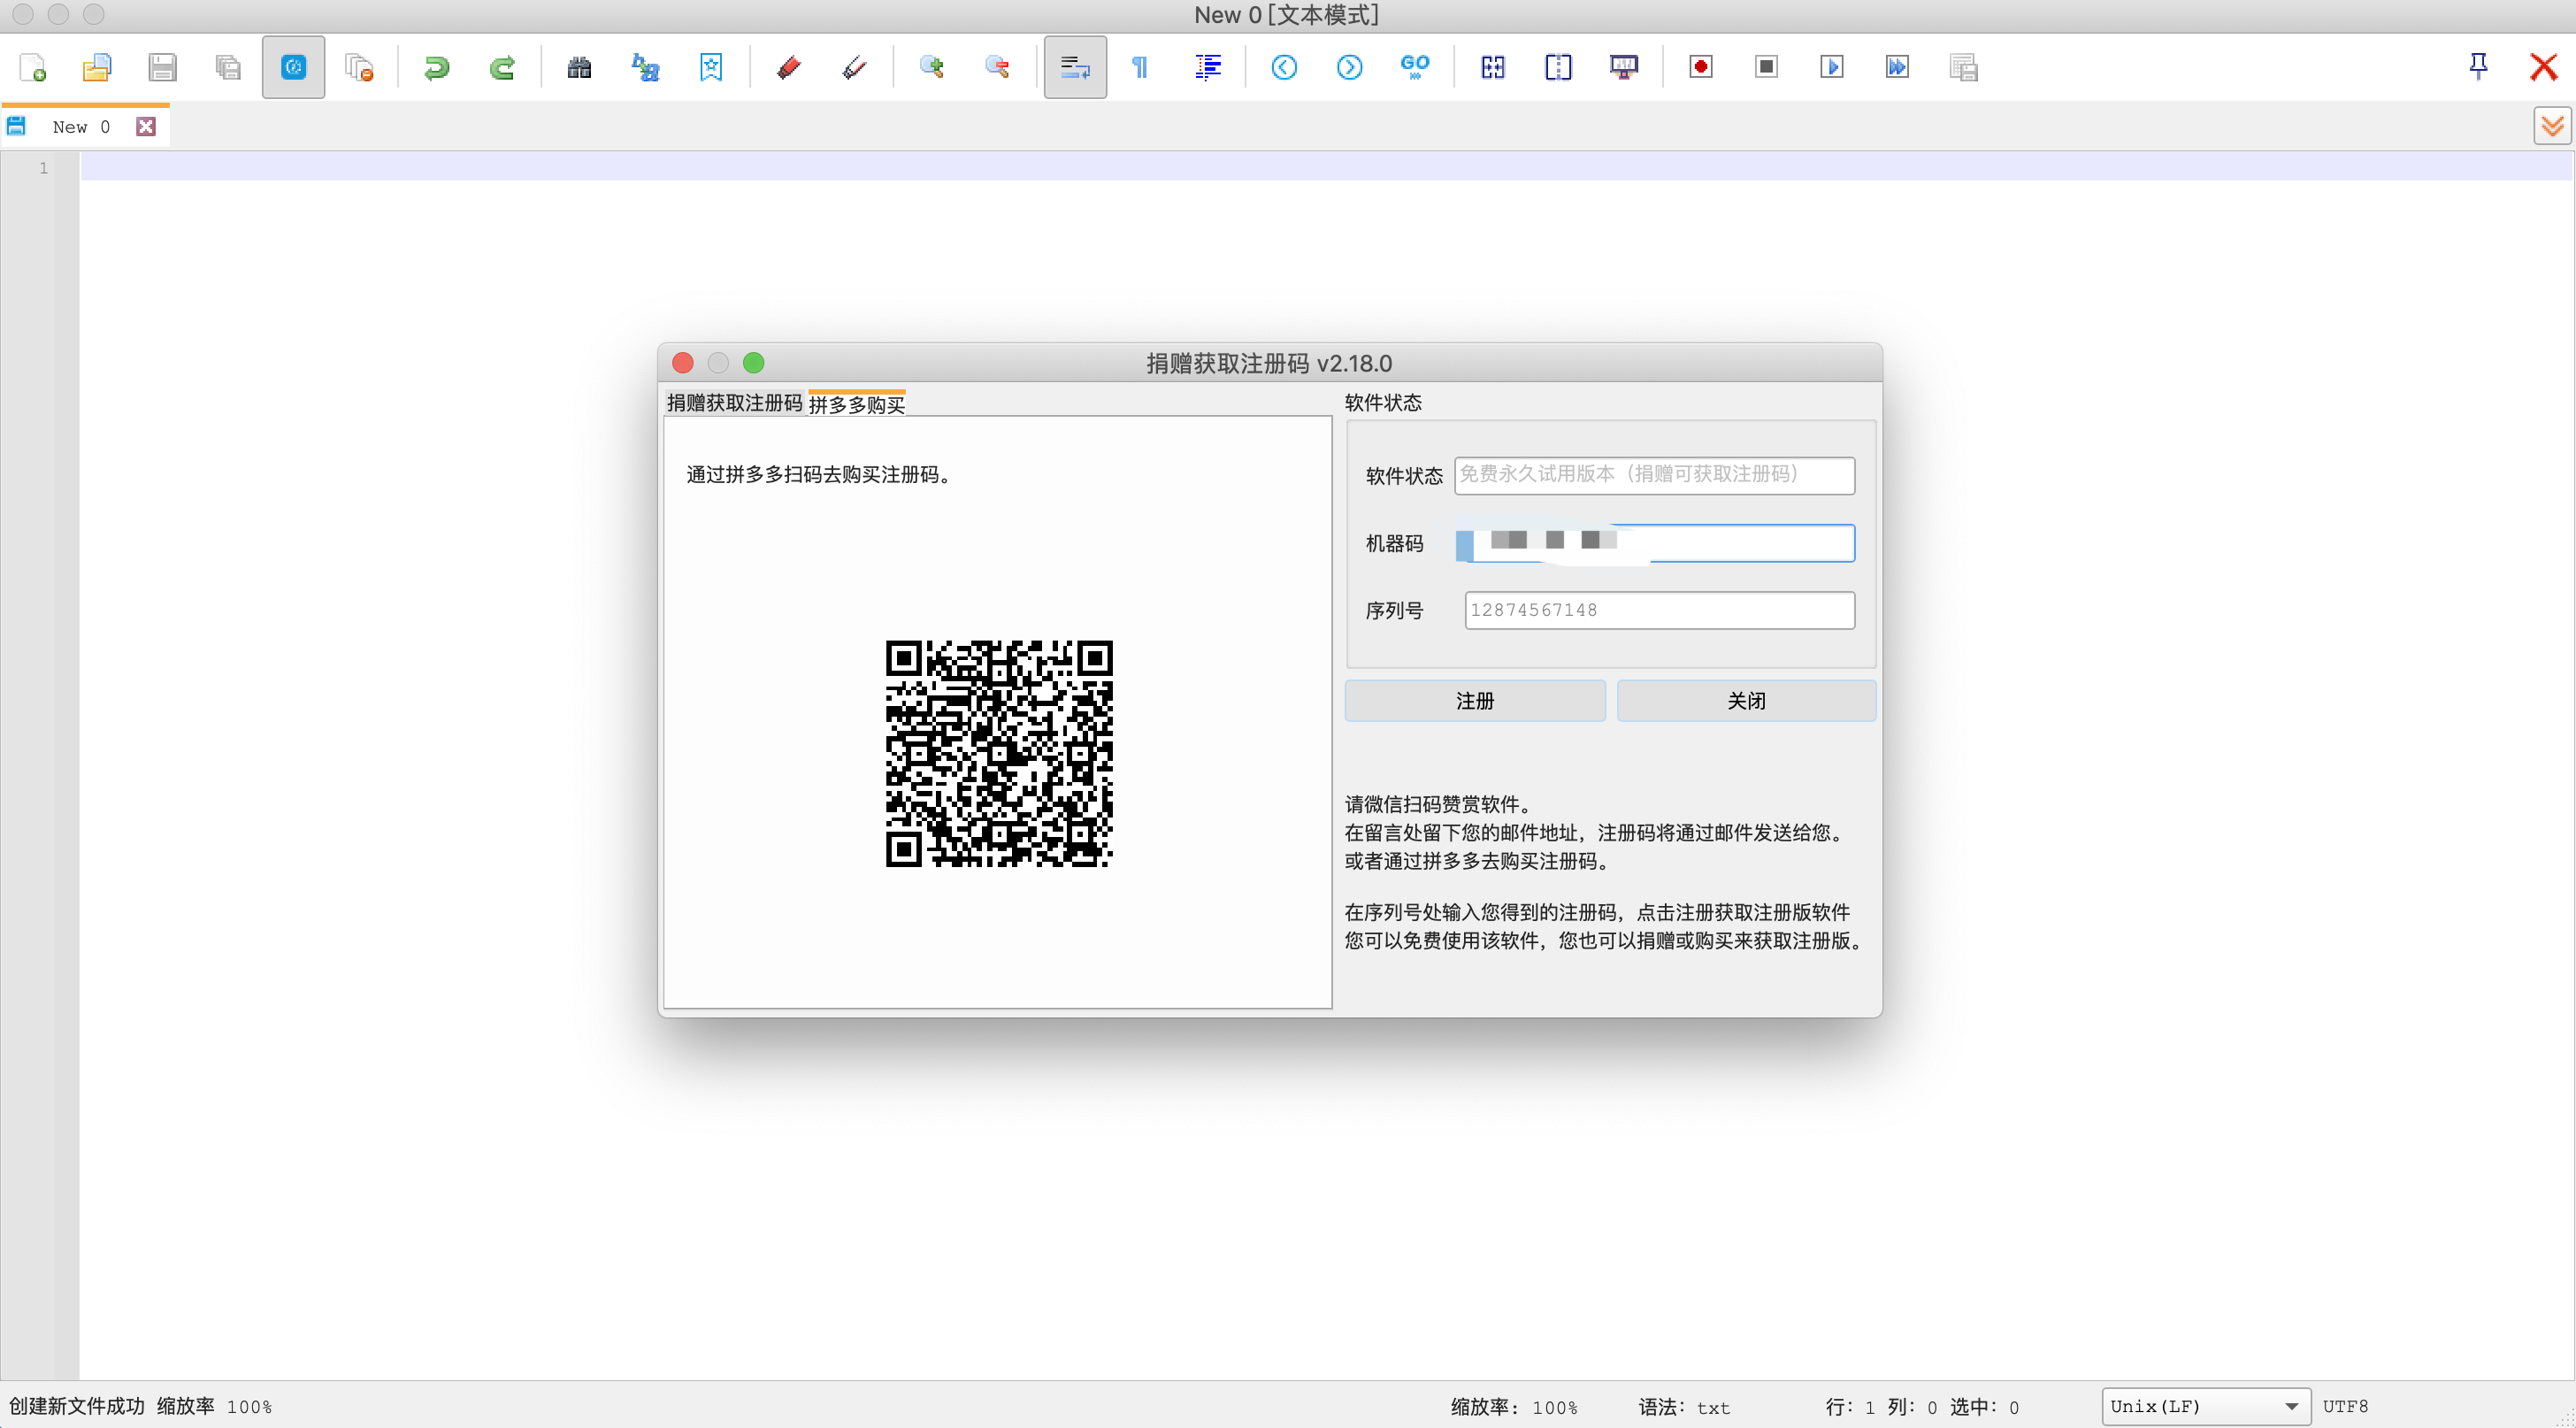2576x1428 pixels.
Task: Click the 注册 register button
Action: click(x=1475, y=701)
